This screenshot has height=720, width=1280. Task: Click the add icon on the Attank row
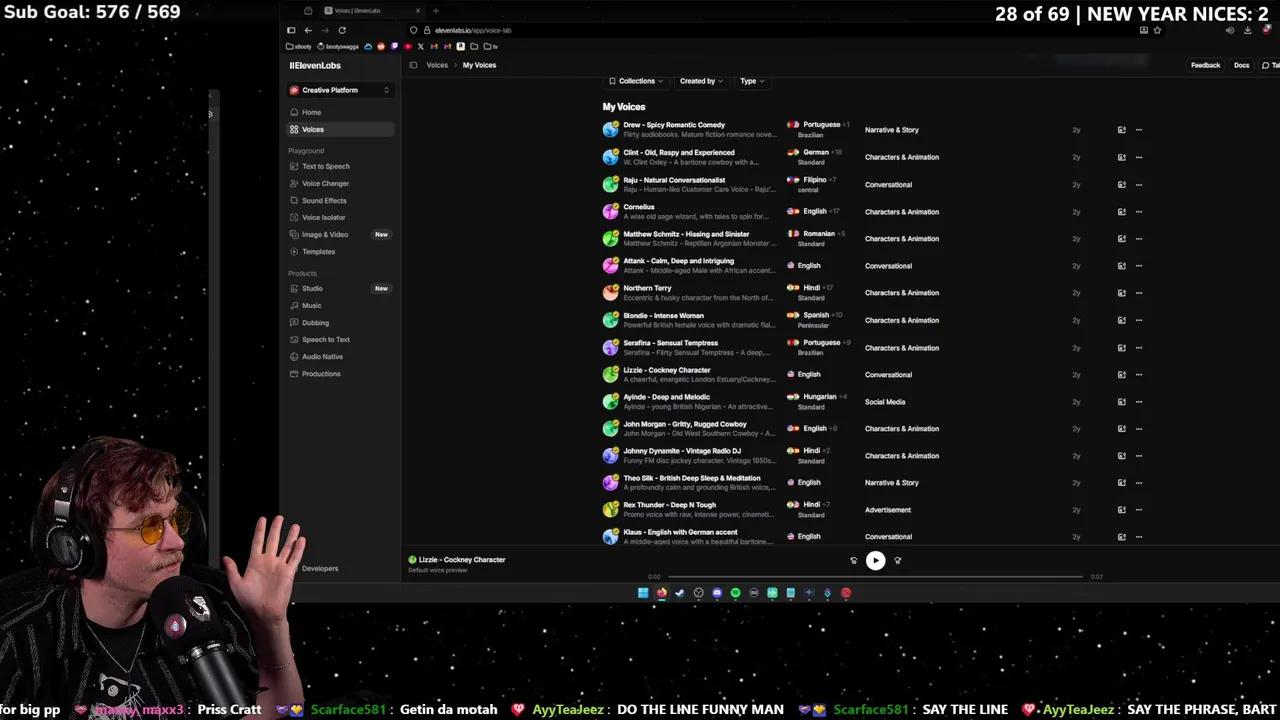[x=1121, y=265]
